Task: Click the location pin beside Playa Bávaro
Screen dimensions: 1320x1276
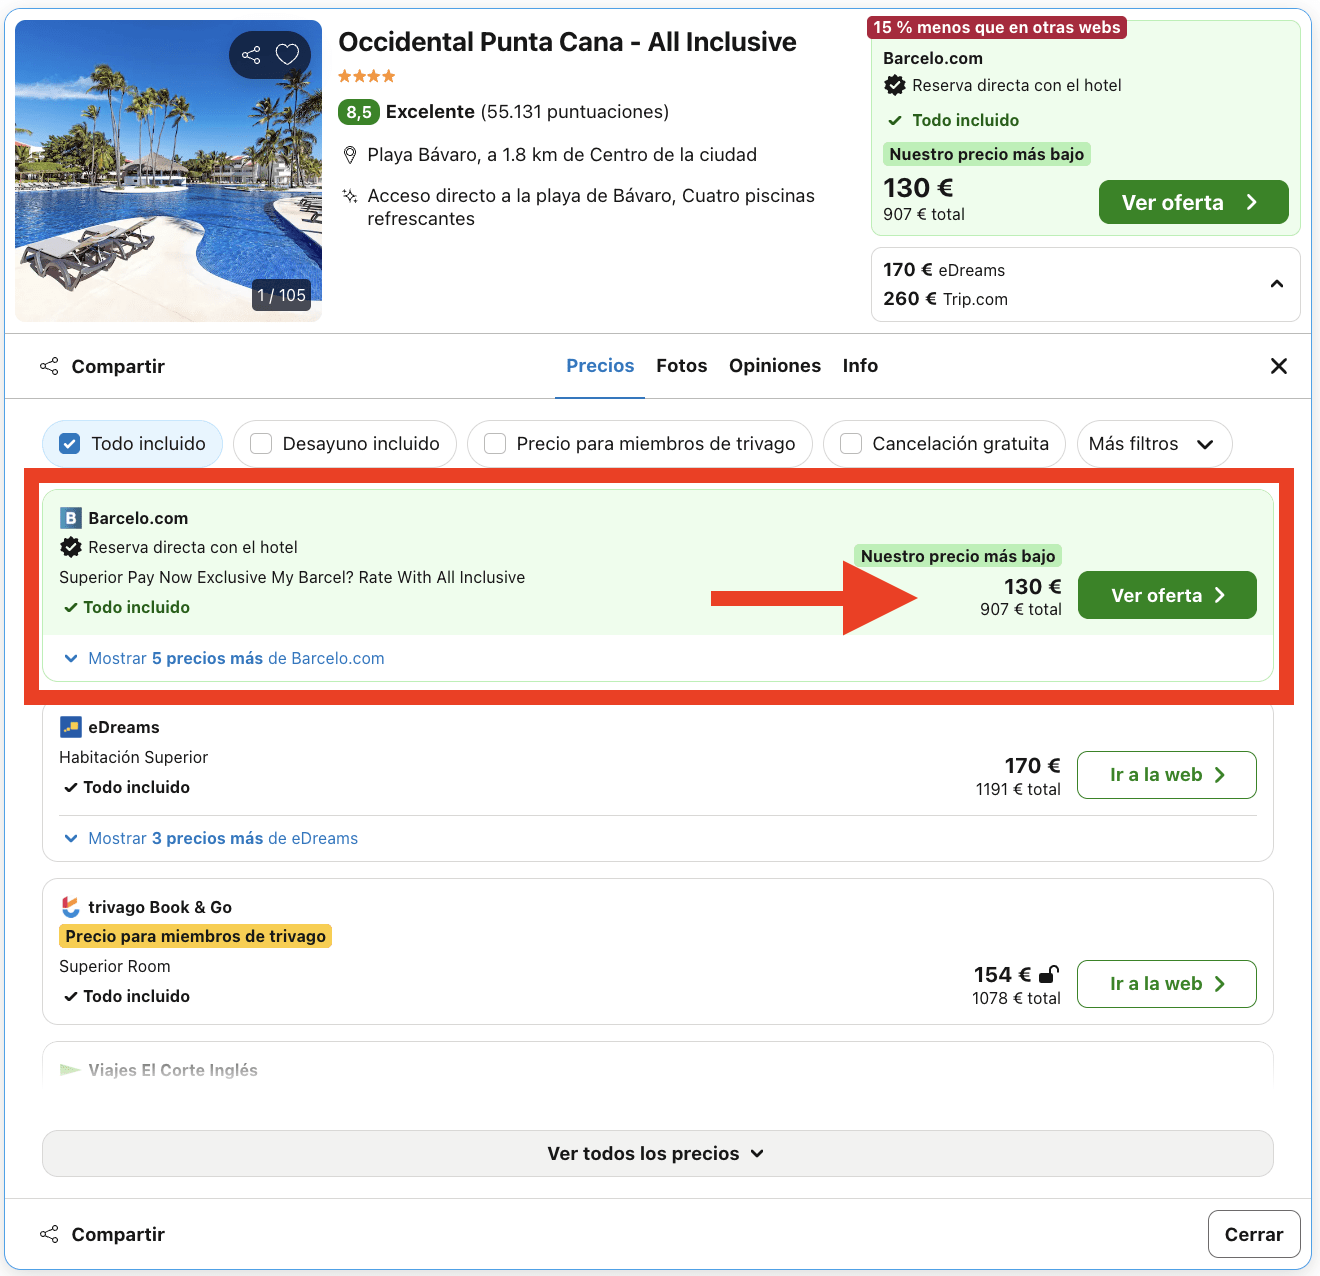Action: click(349, 154)
